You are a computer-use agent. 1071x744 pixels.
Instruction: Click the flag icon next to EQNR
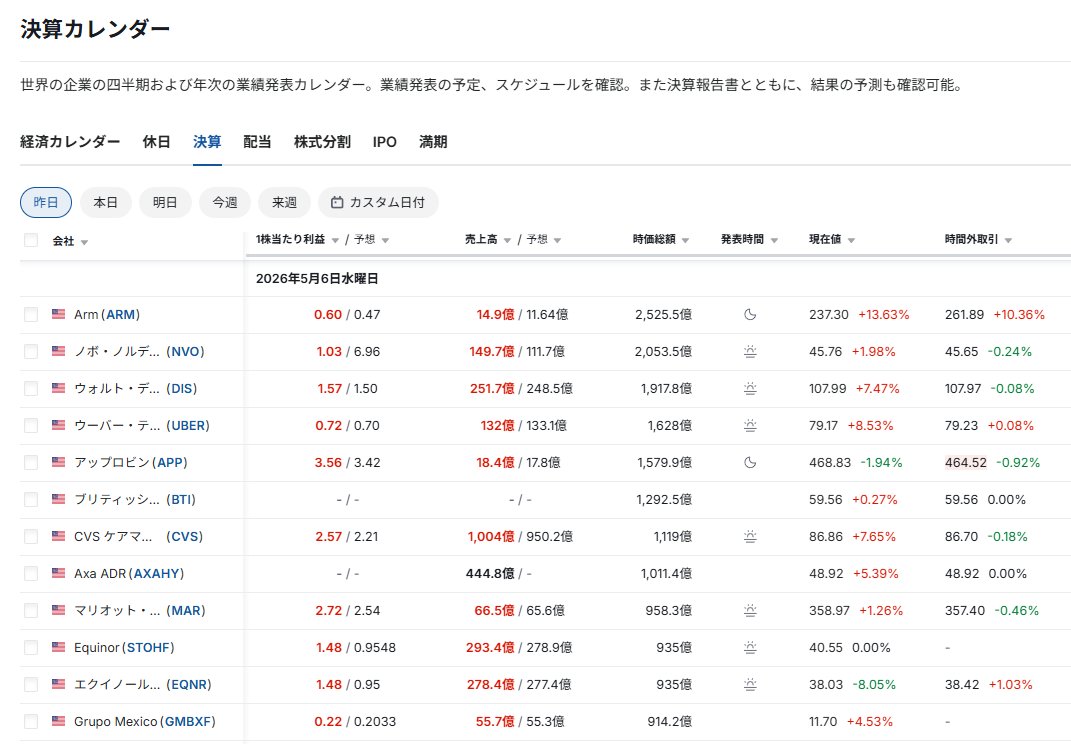click(59, 684)
